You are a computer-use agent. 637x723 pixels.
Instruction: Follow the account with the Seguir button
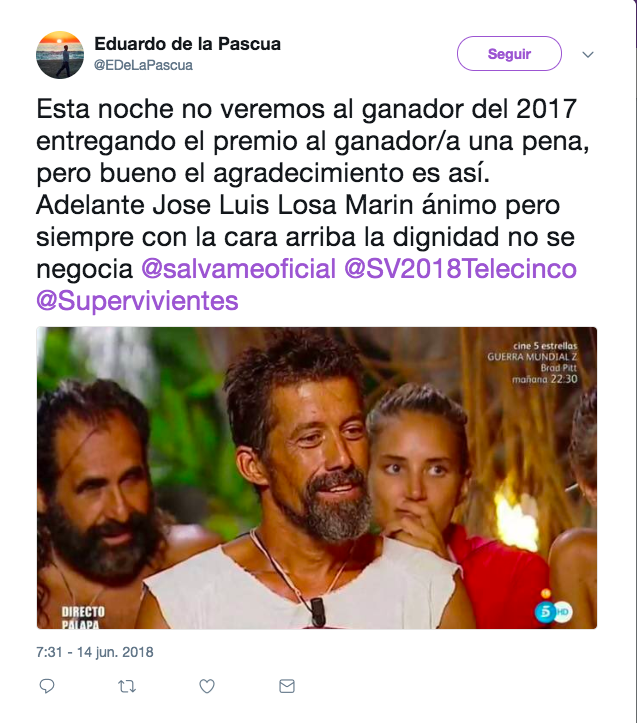[509, 53]
